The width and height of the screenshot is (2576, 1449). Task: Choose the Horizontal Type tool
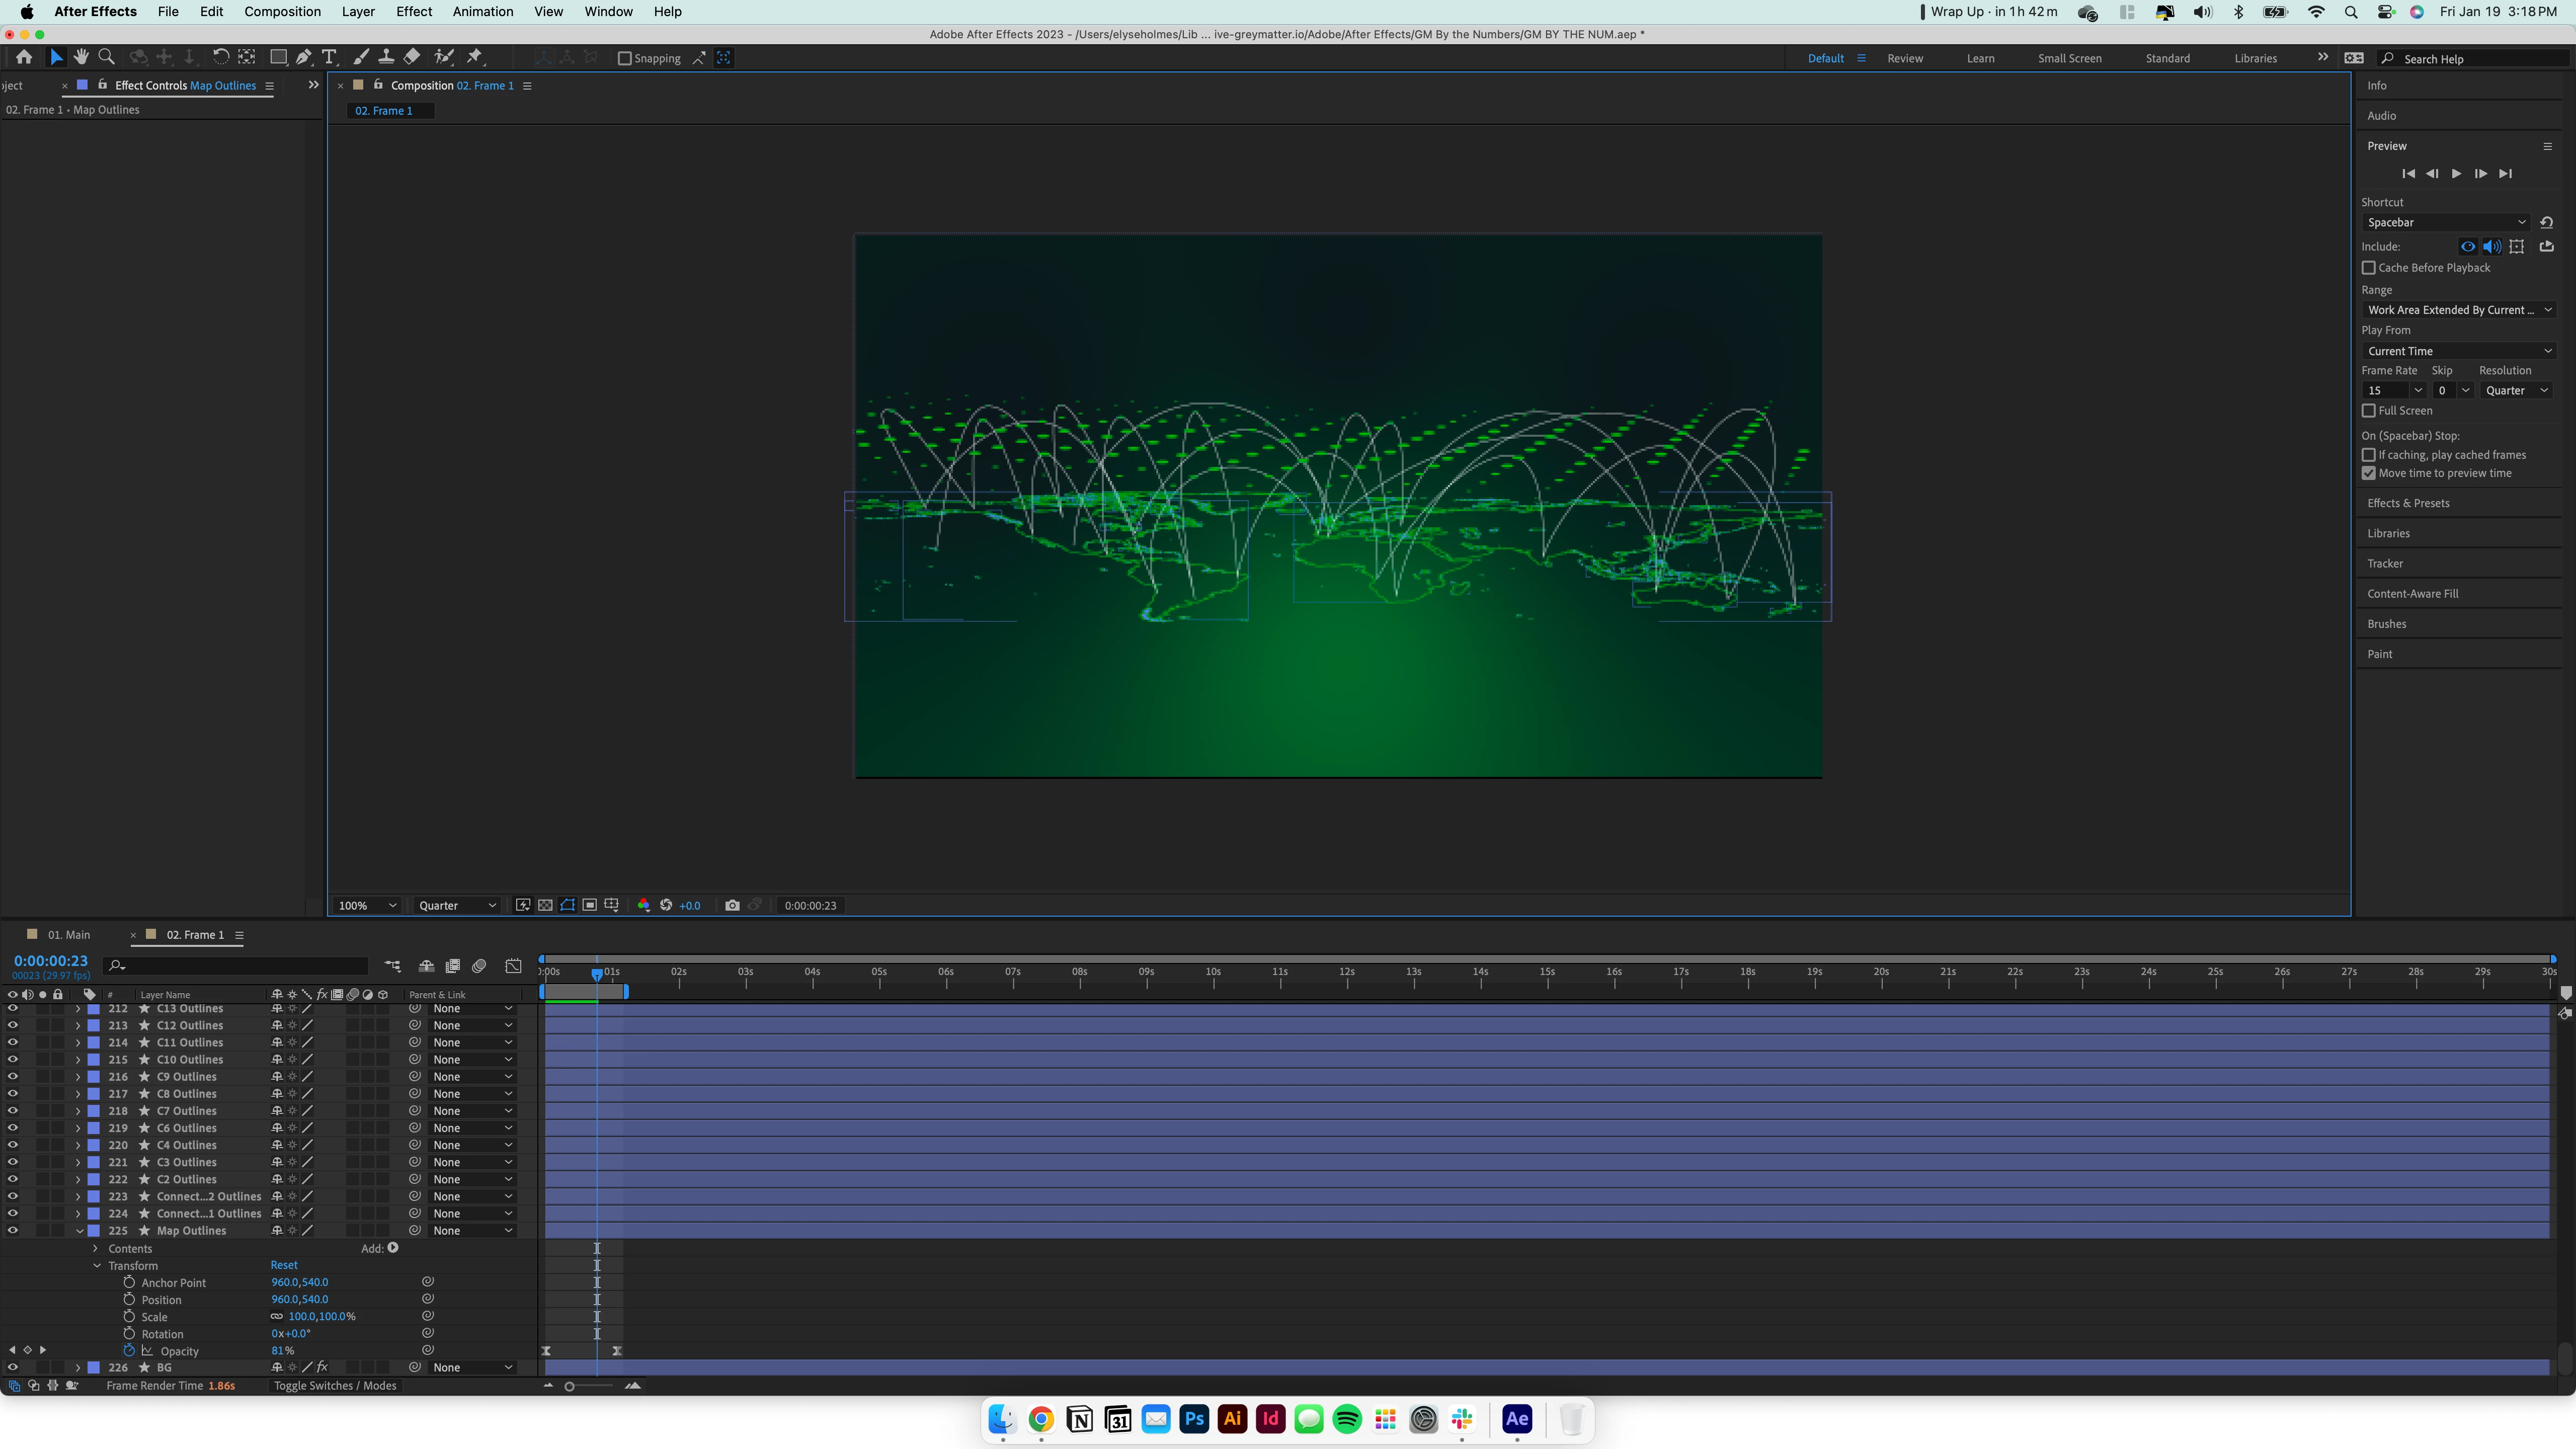tap(329, 57)
